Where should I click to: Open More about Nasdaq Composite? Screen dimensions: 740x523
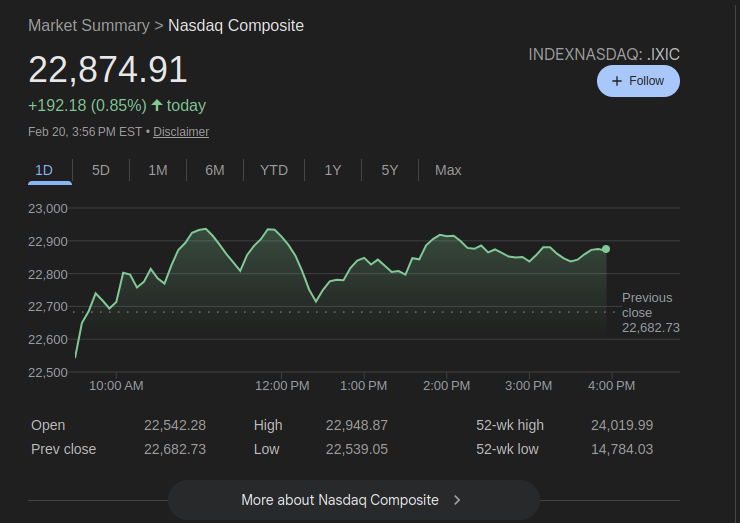coord(353,500)
